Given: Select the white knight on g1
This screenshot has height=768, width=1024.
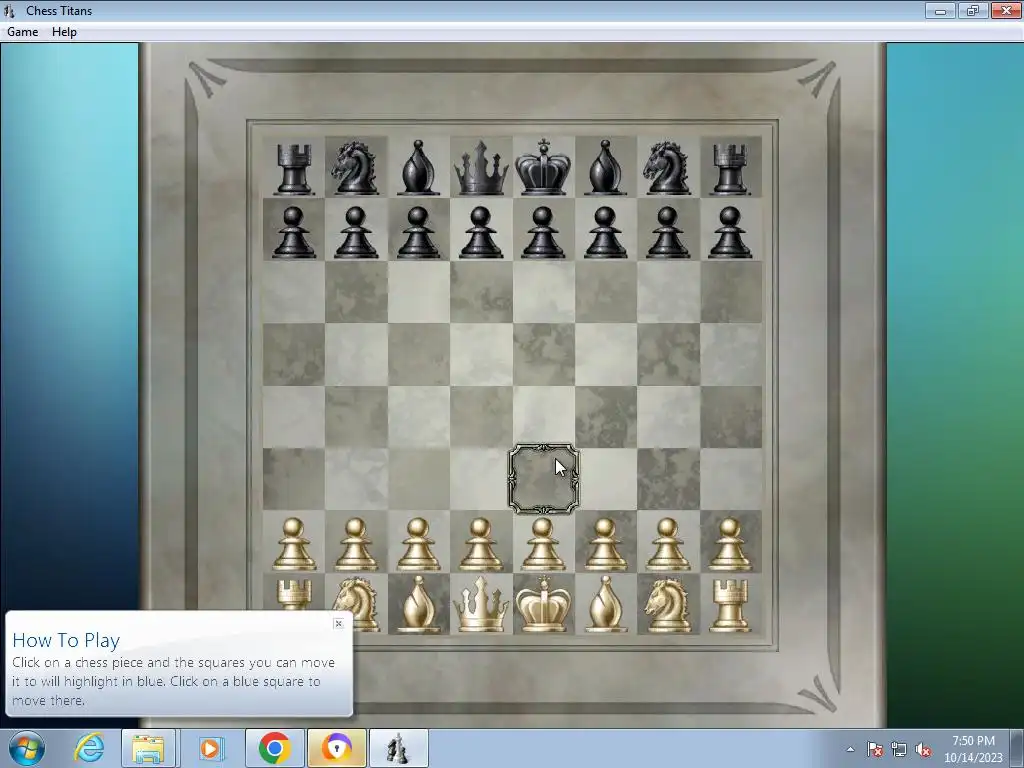Looking at the screenshot, I should 667,606.
